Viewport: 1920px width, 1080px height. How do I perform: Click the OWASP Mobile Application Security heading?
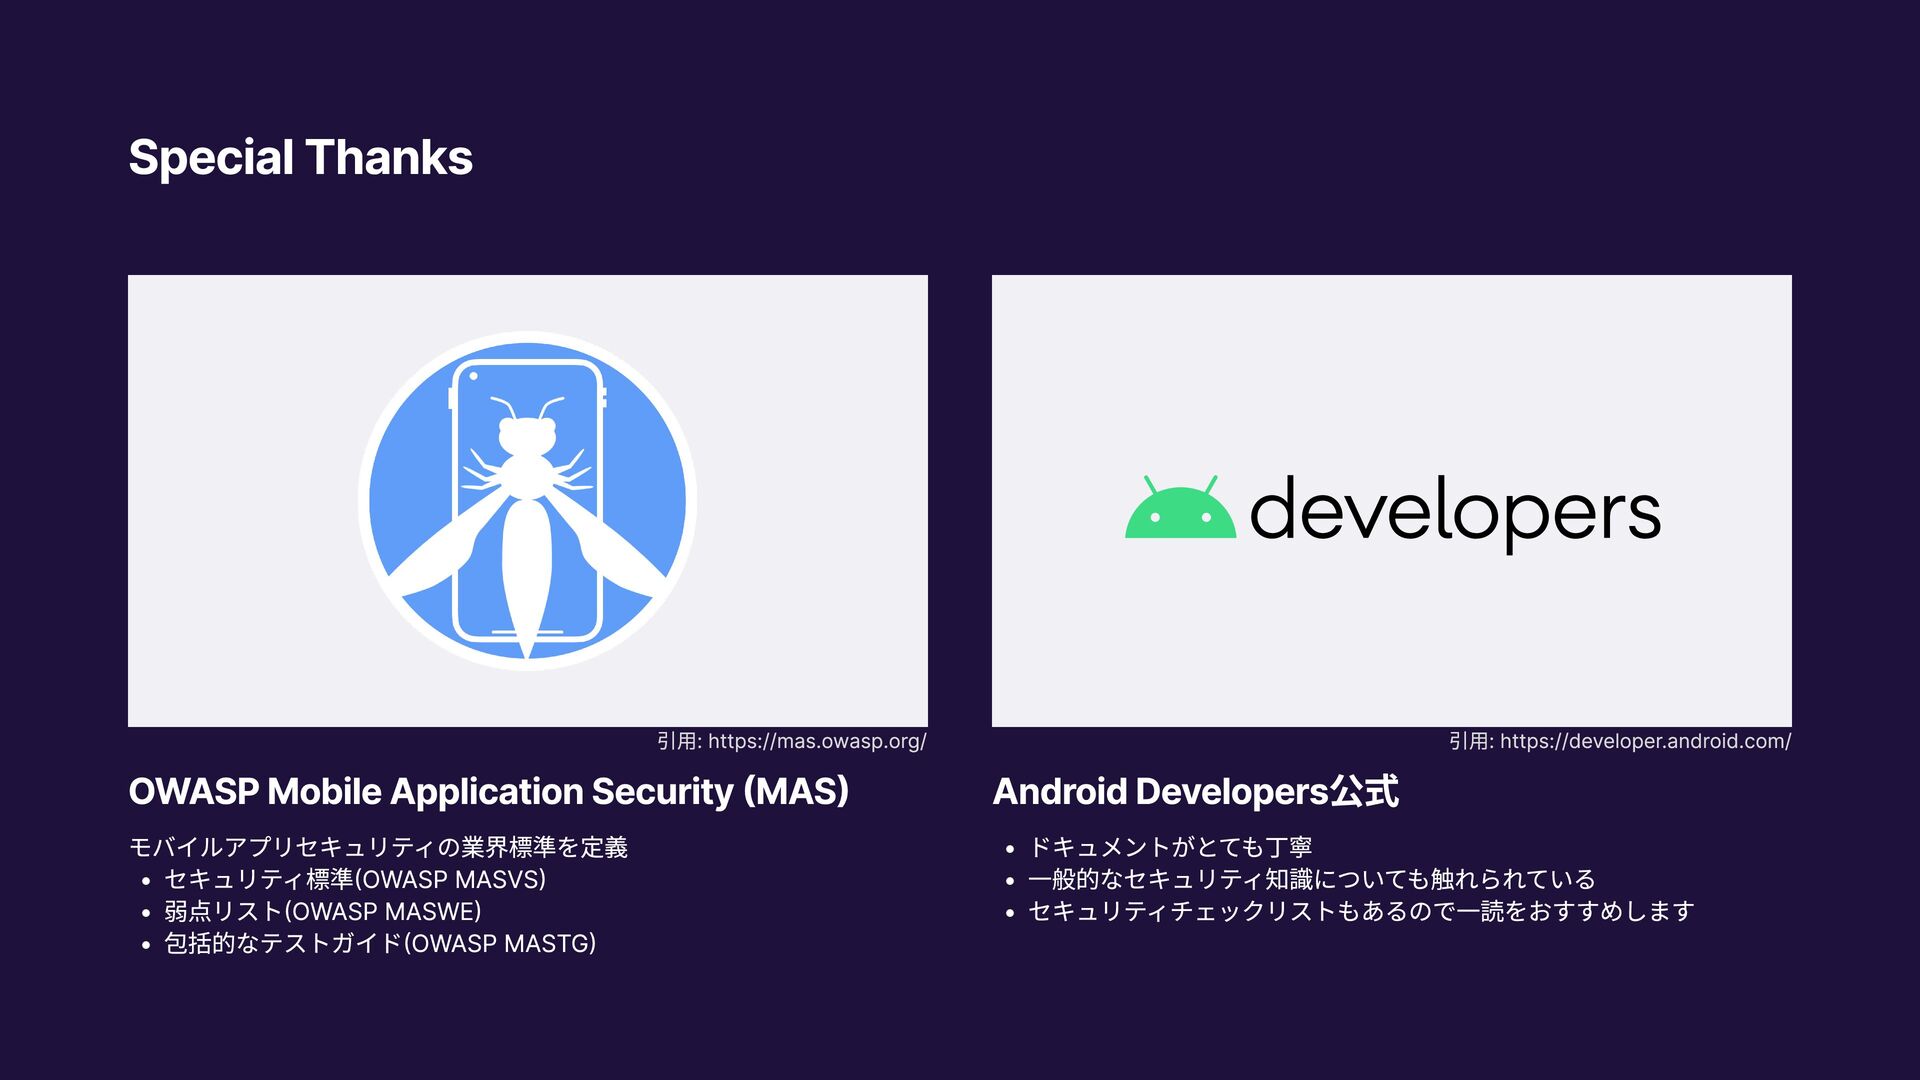pos(488,791)
